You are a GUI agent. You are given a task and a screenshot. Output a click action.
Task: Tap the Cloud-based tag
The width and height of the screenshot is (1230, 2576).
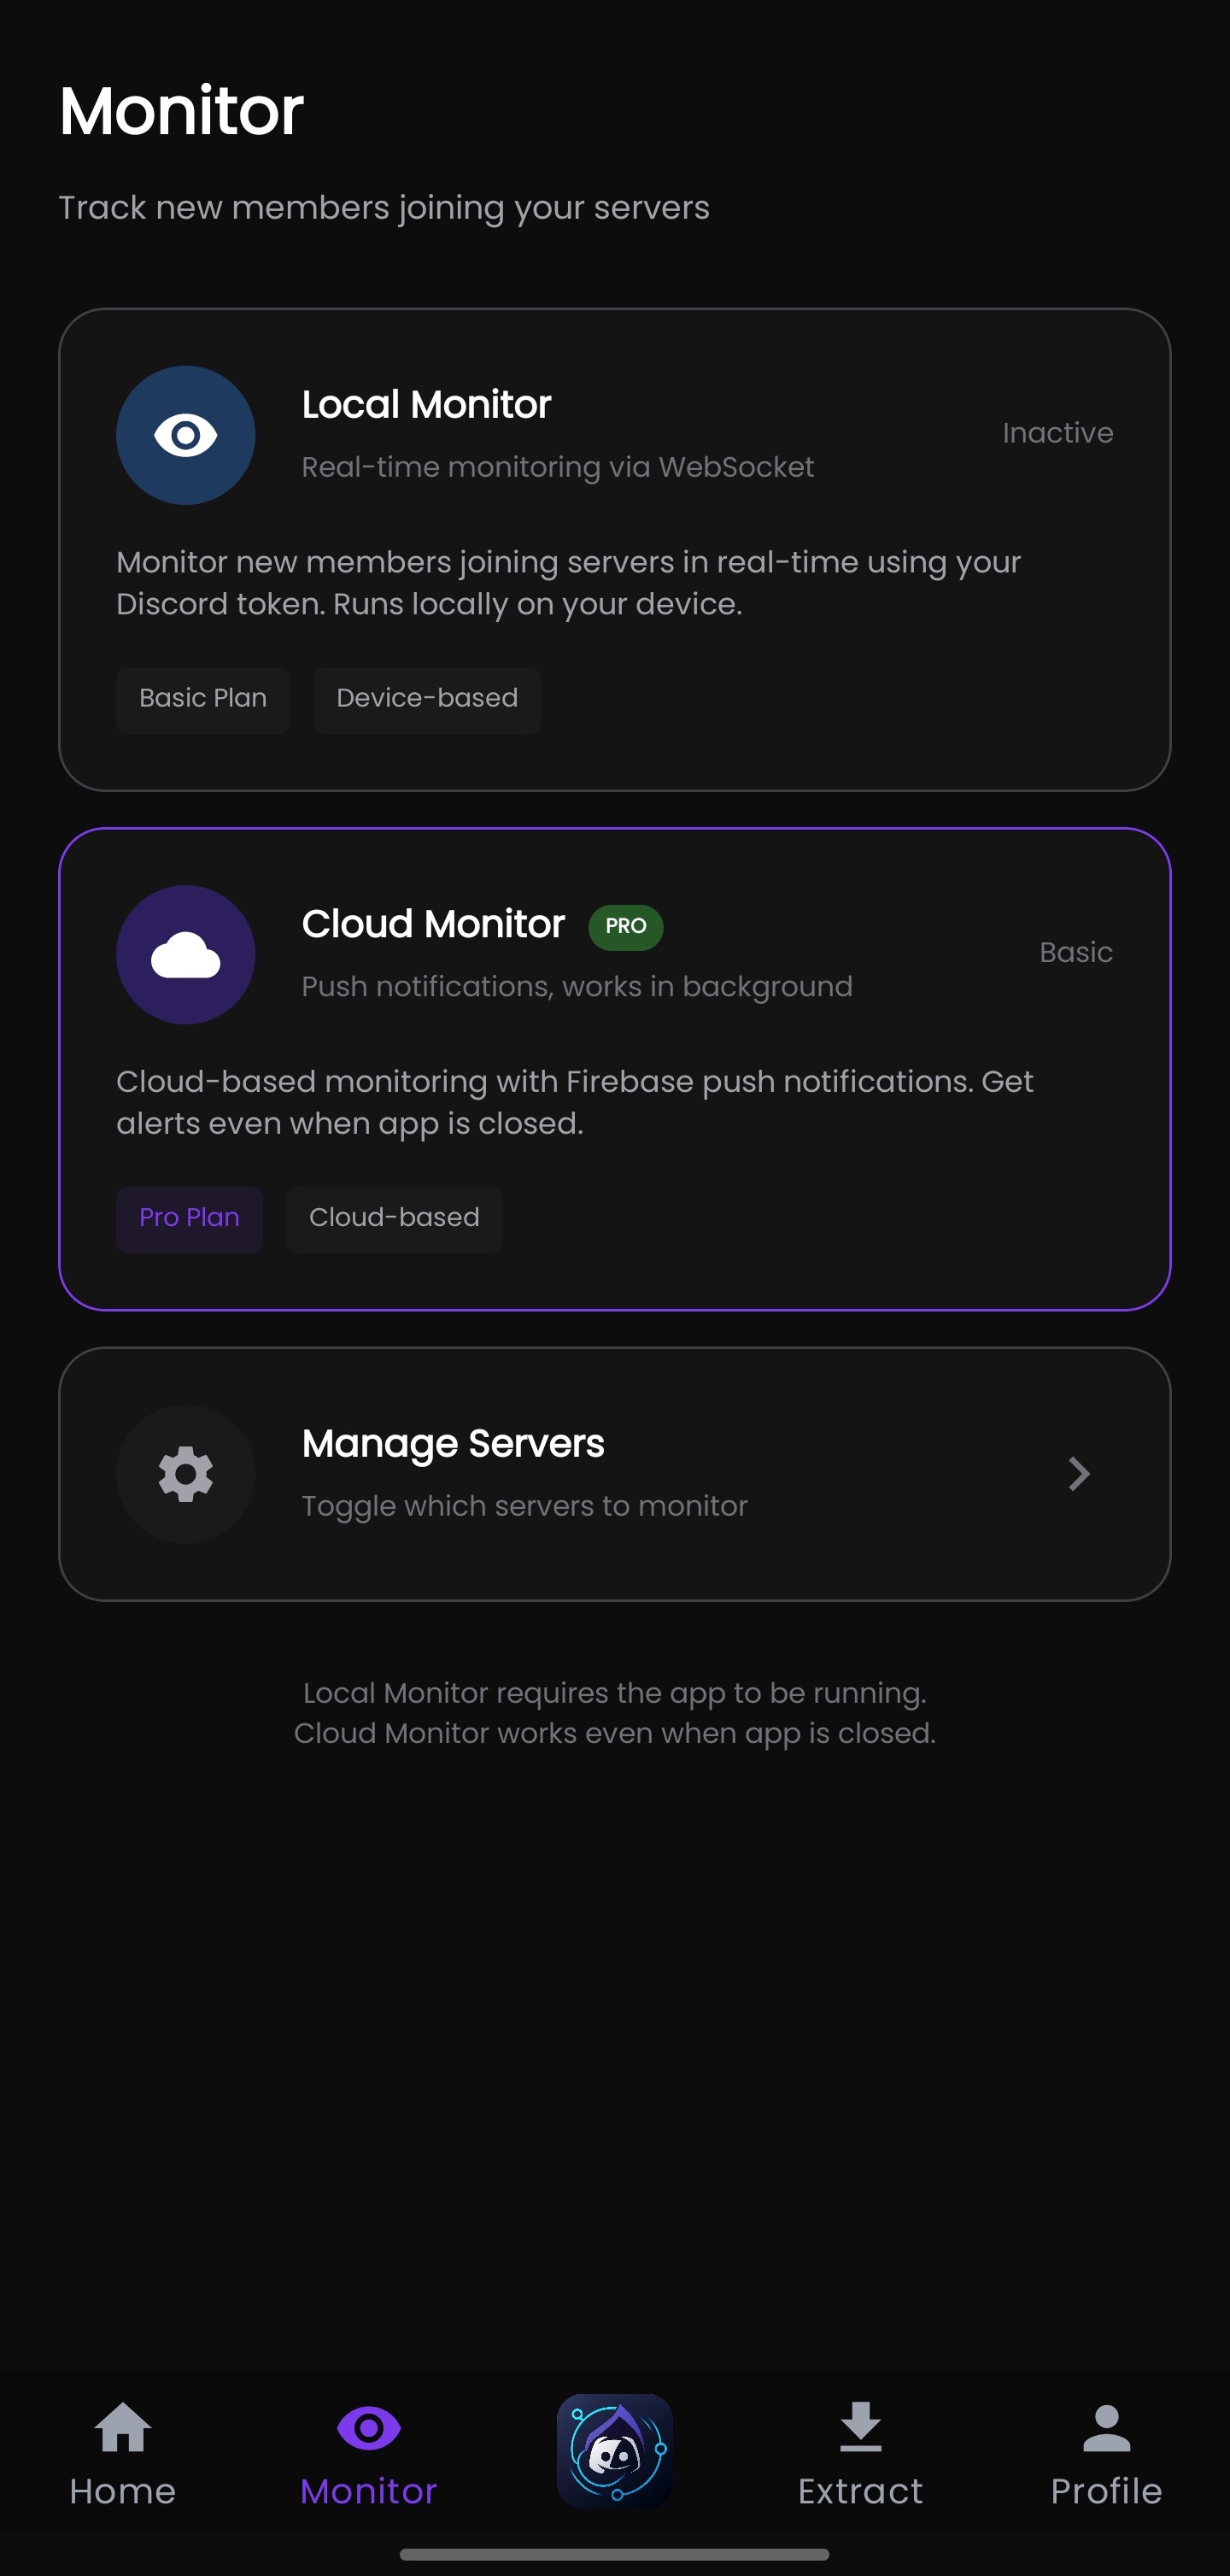coord(394,1218)
